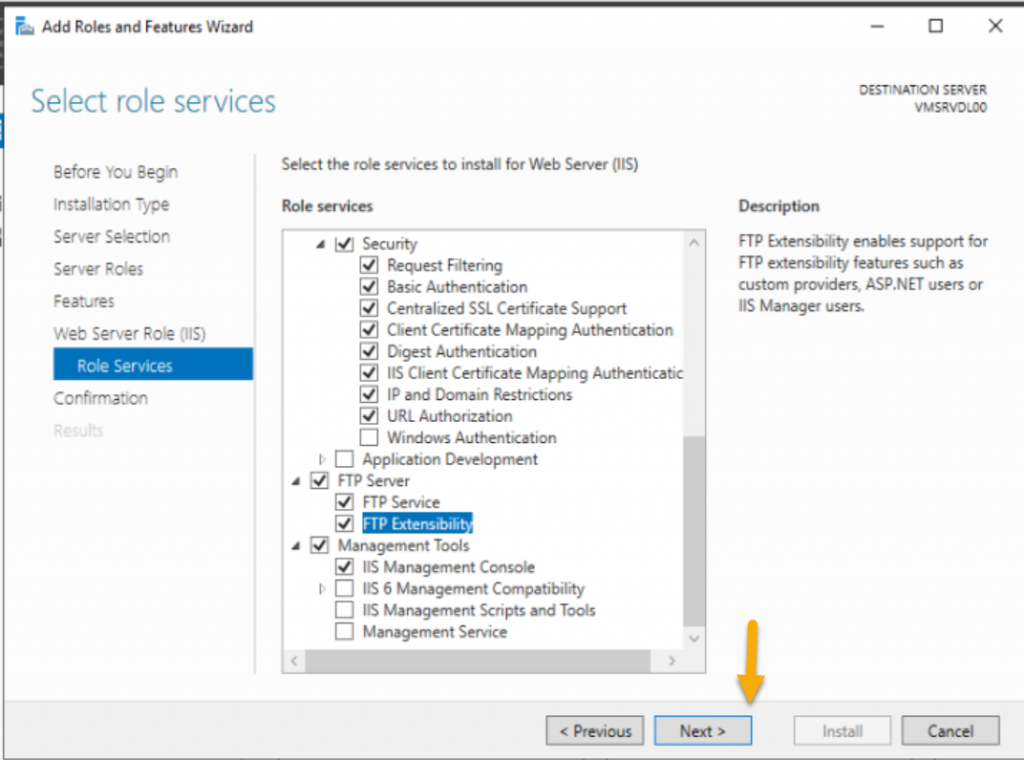Enable Management Service
Screen dimensions: 1024x760
point(345,631)
